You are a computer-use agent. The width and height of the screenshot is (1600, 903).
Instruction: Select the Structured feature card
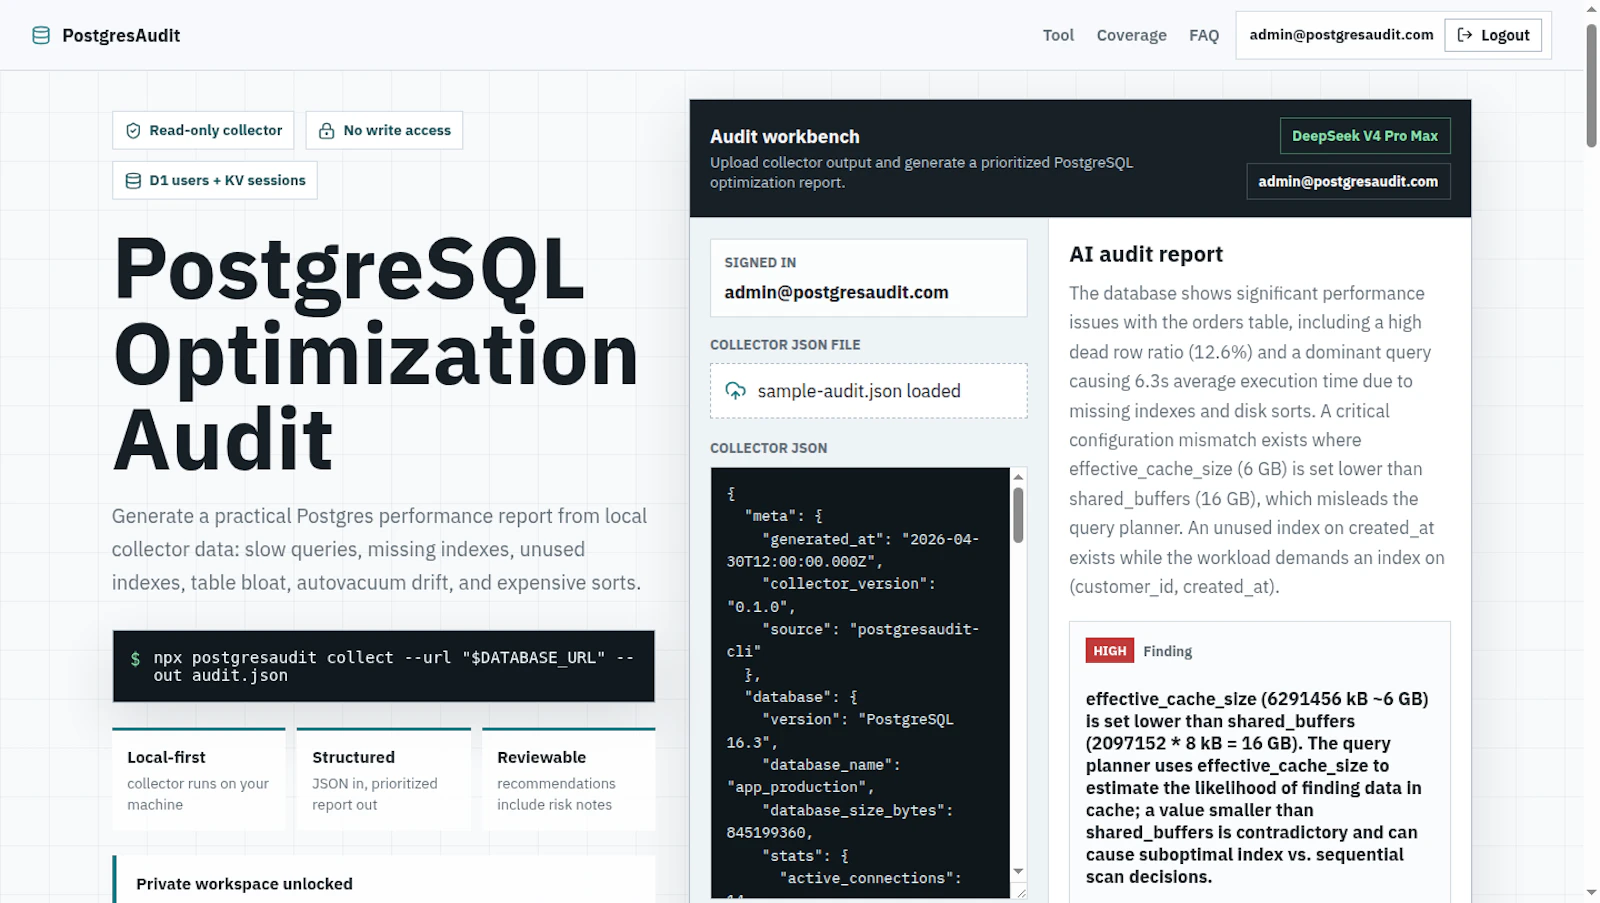click(x=383, y=779)
